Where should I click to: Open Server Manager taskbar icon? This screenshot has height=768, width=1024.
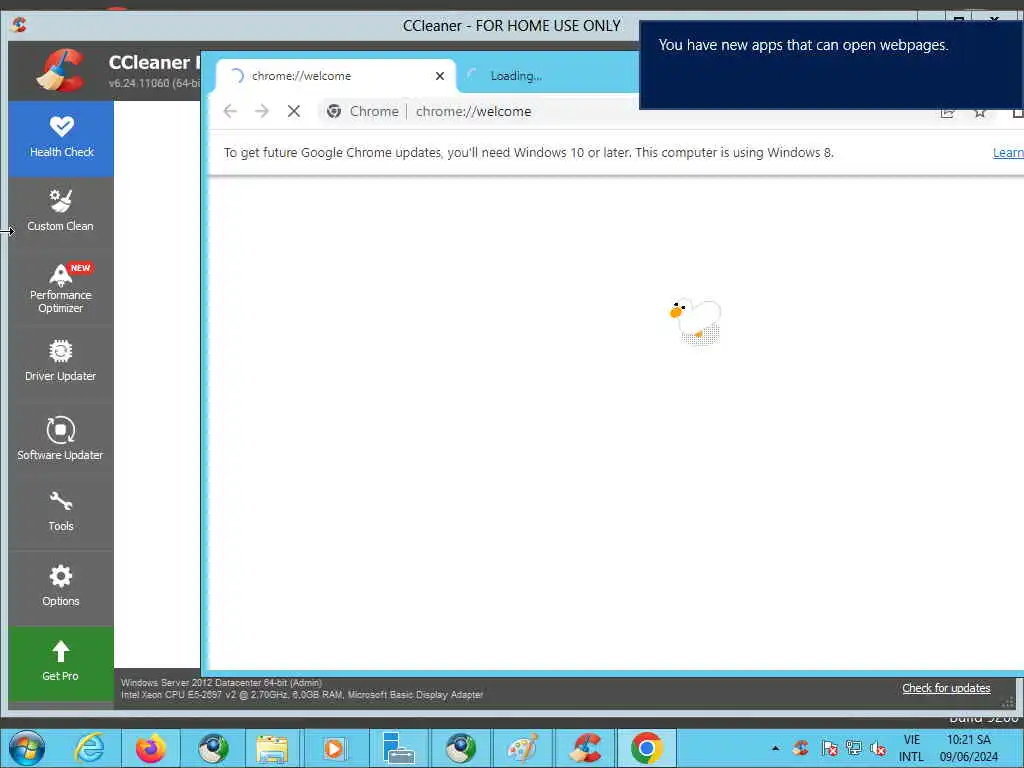click(x=398, y=748)
